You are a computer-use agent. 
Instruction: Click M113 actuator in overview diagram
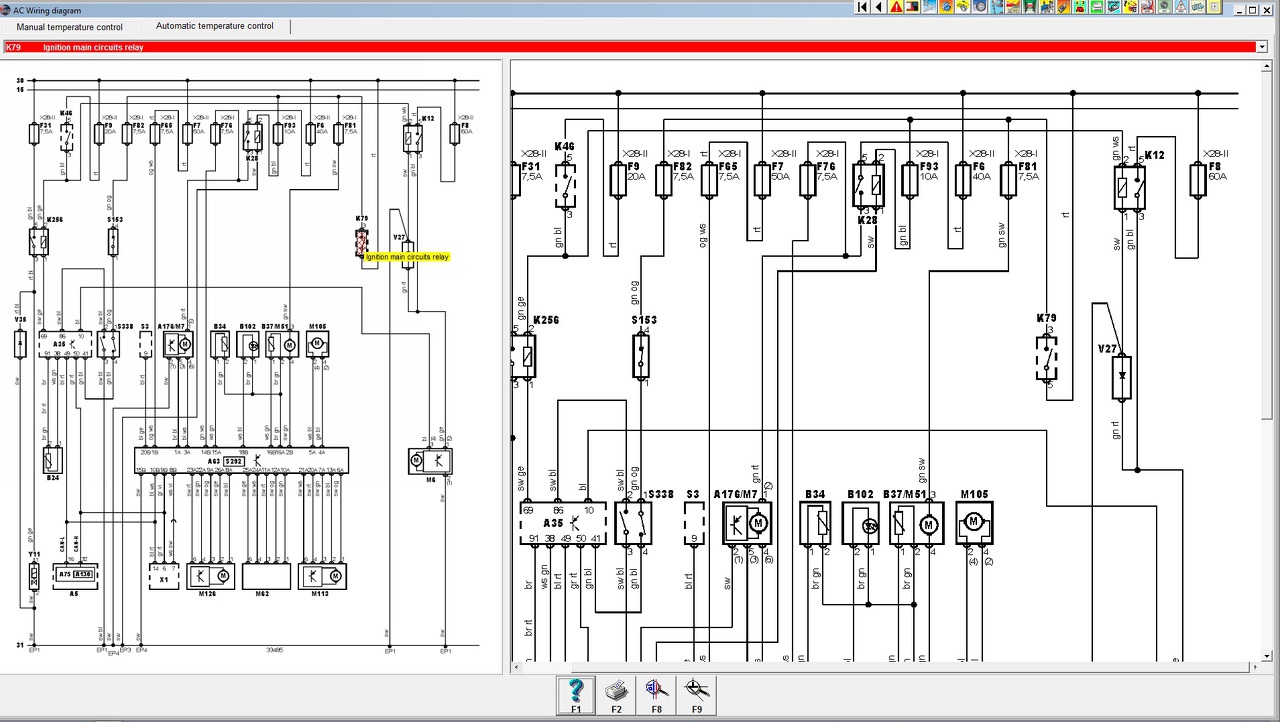coord(322,576)
